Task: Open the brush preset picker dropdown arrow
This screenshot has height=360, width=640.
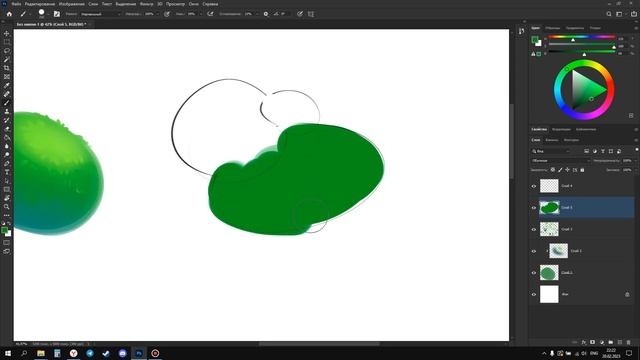Action: pos(48,14)
